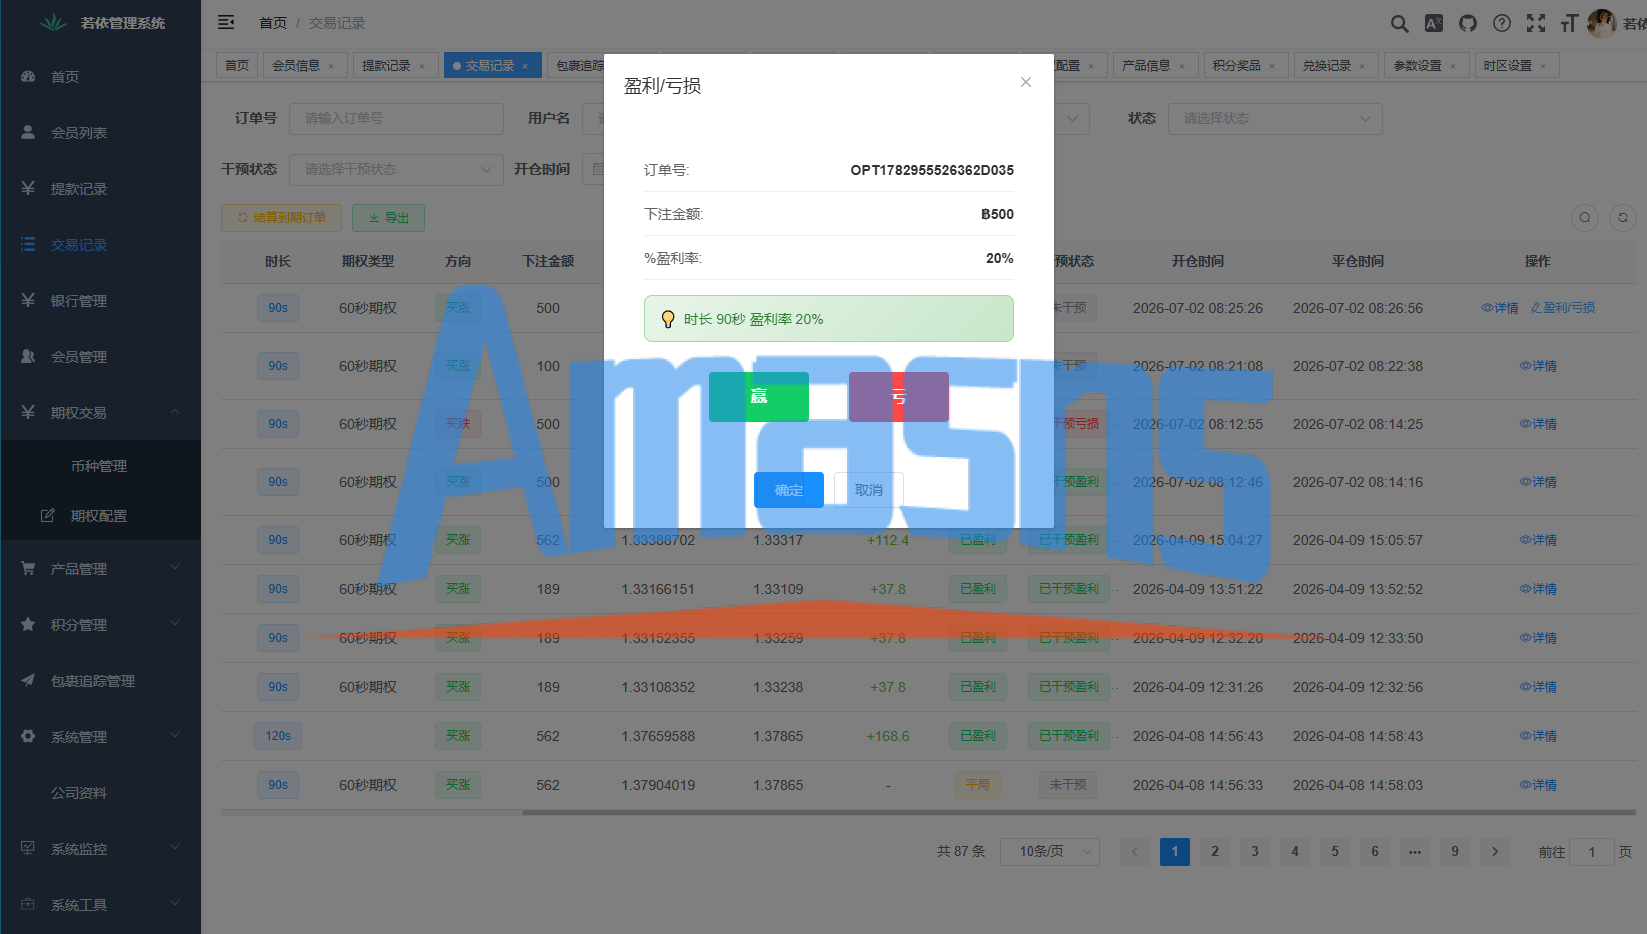Open 期权配置 submenu item

(100, 516)
